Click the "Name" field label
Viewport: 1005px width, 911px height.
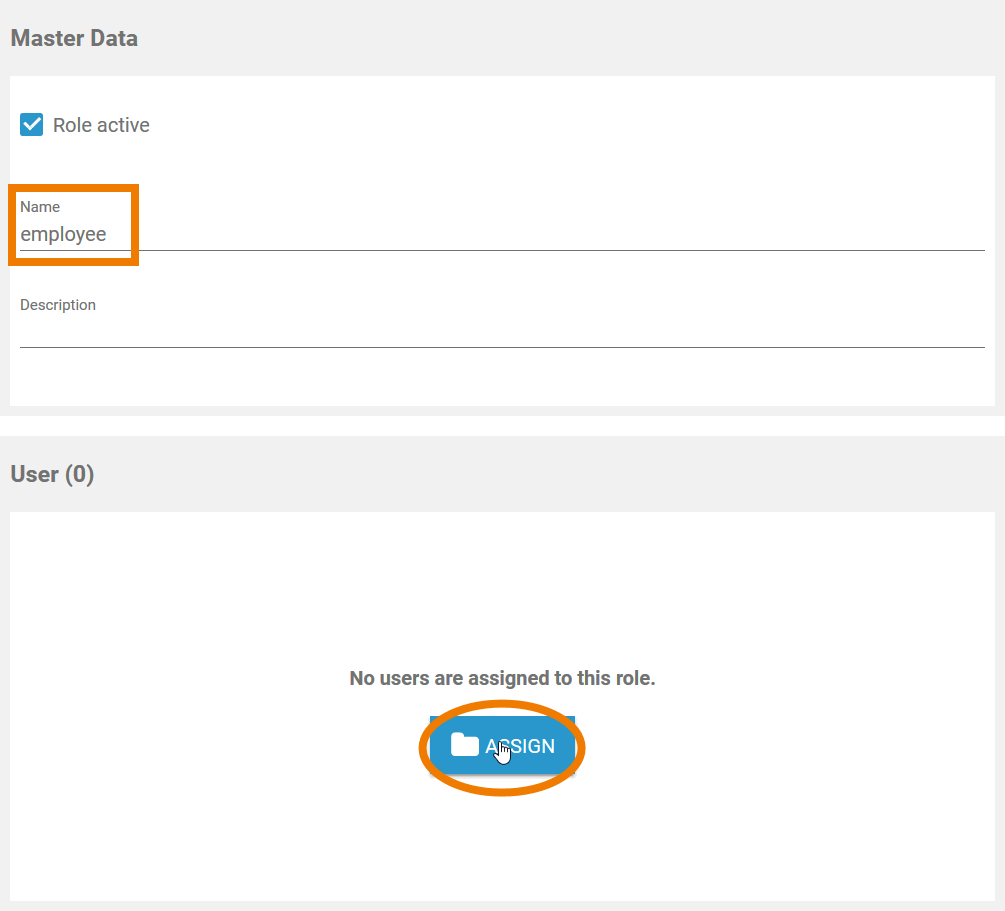click(x=40, y=207)
